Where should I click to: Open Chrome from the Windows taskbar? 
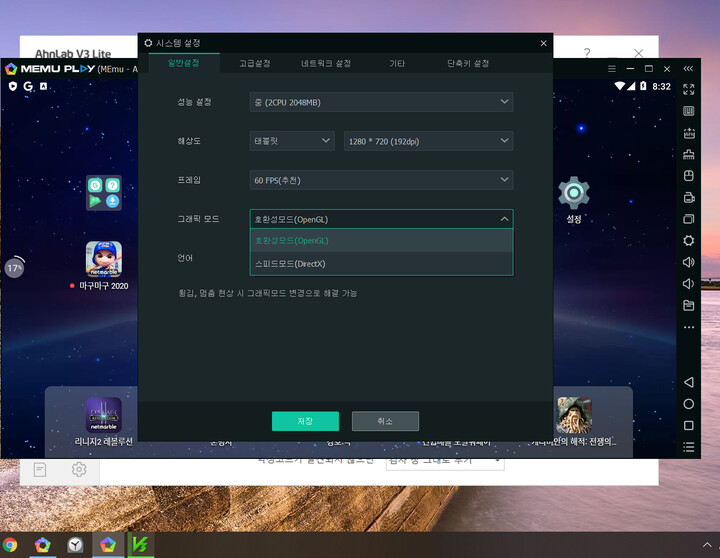(x=10, y=544)
